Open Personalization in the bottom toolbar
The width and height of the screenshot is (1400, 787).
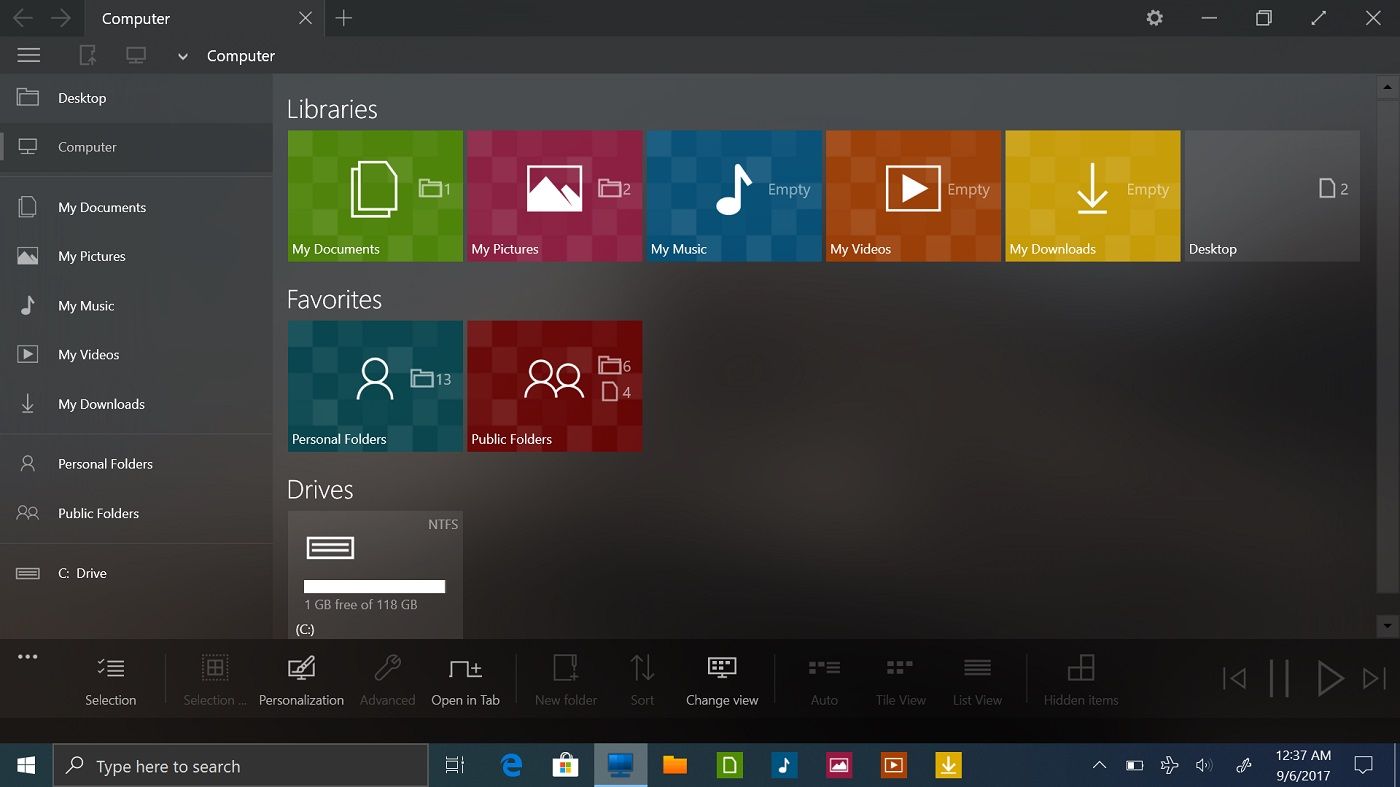point(301,680)
